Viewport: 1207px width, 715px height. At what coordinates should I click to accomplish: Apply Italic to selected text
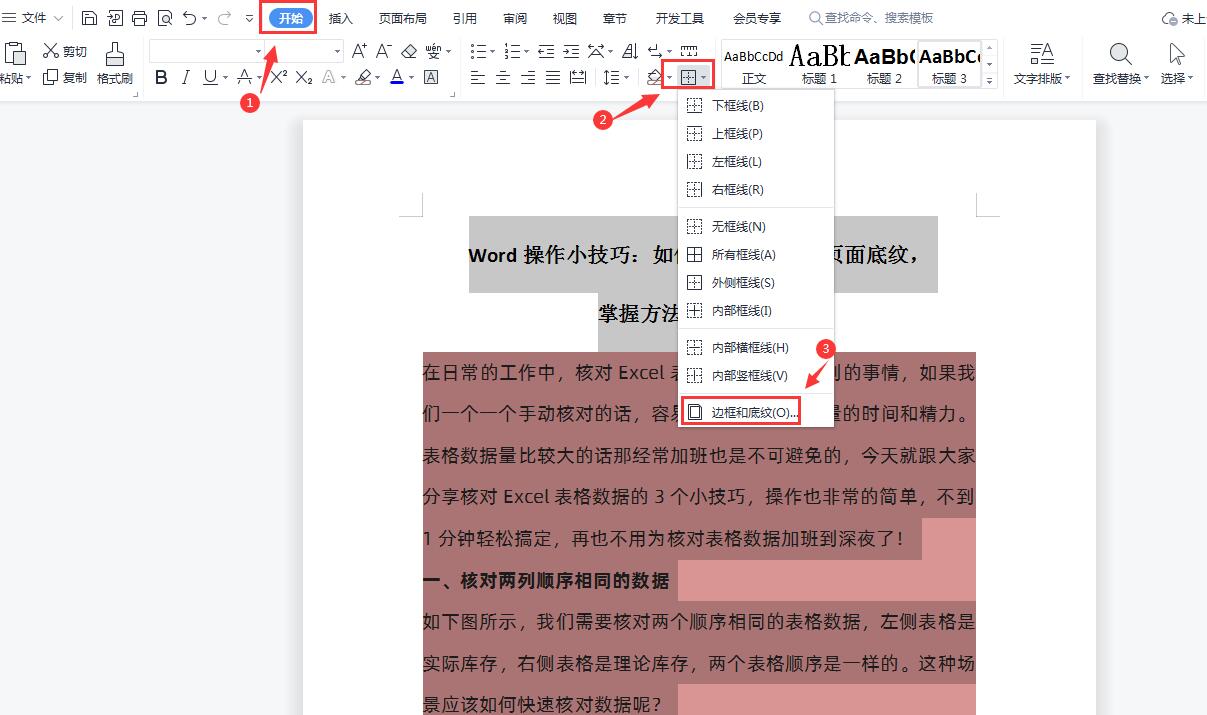pos(186,76)
